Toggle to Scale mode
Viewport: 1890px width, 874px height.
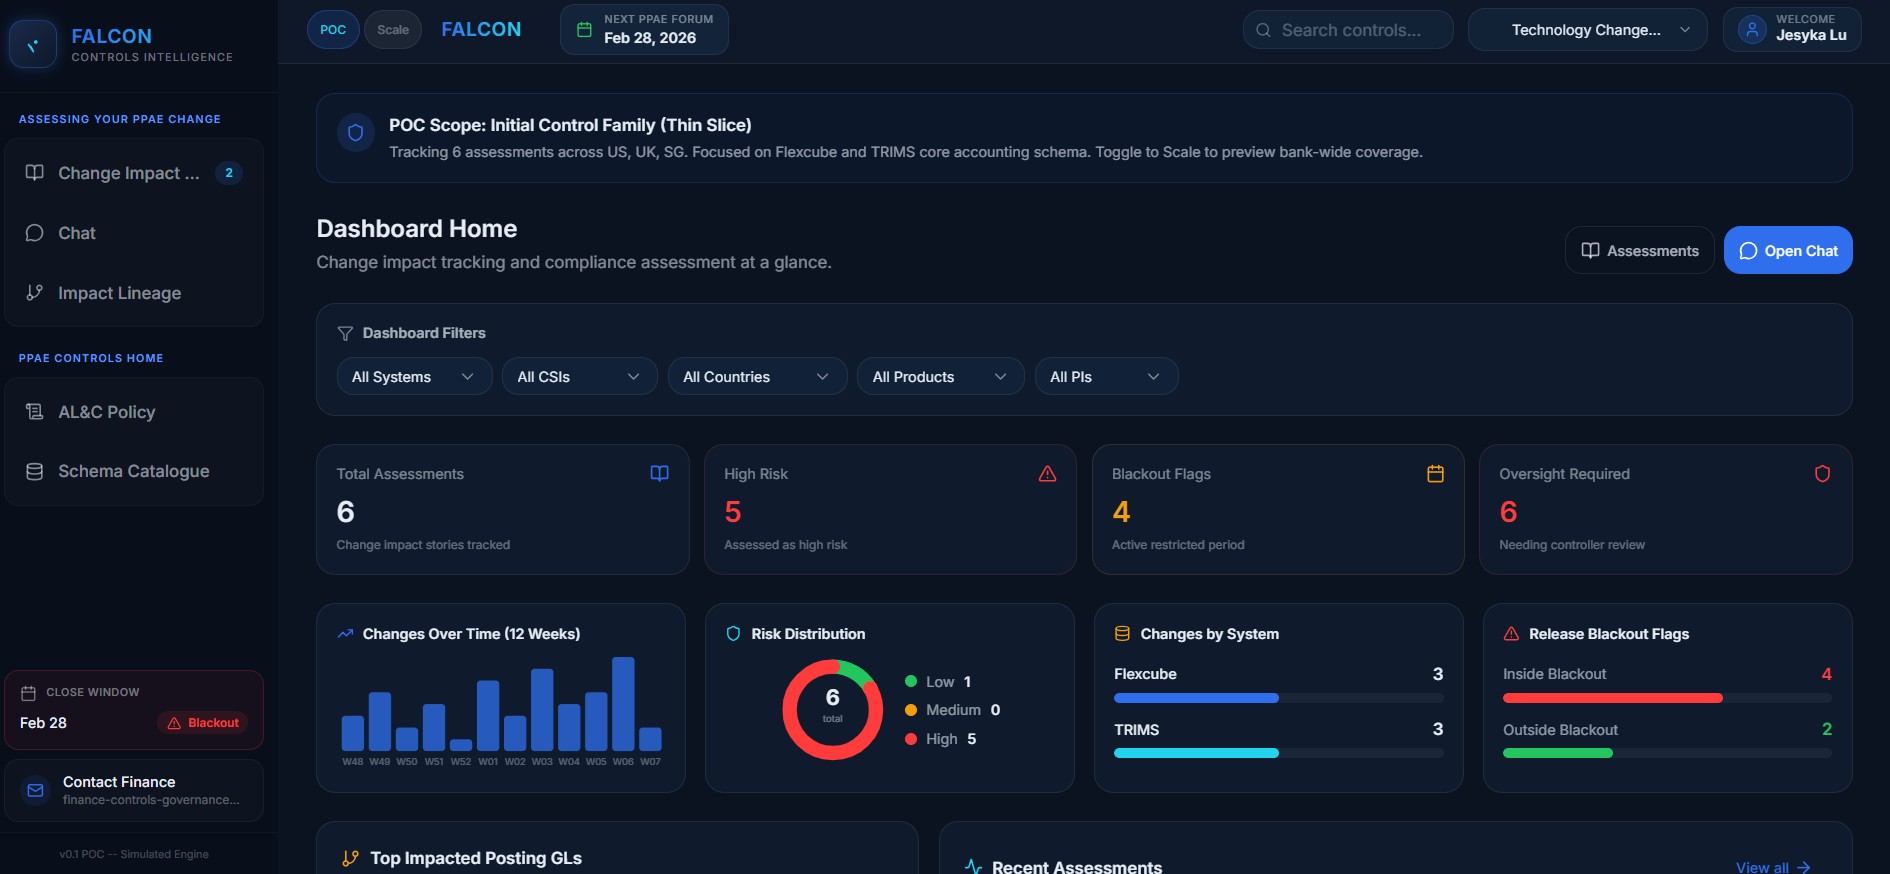[x=393, y=30]
